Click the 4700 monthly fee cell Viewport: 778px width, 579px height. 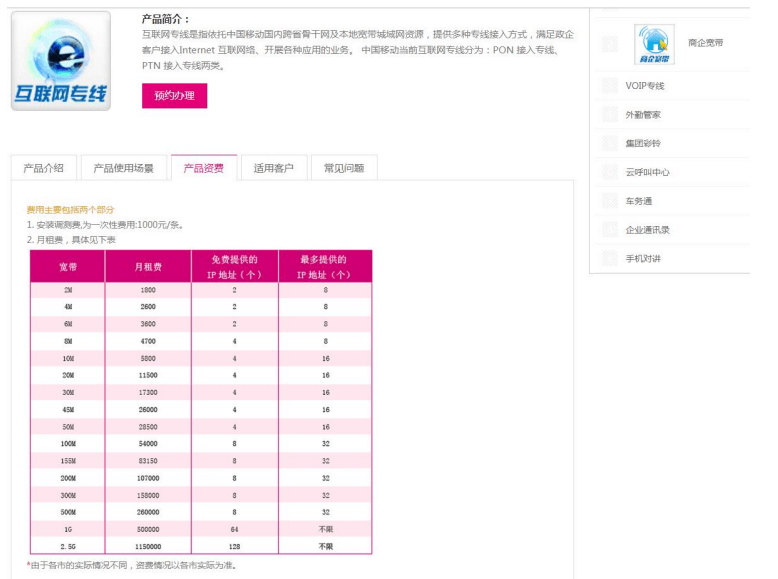tap(148, 341)
